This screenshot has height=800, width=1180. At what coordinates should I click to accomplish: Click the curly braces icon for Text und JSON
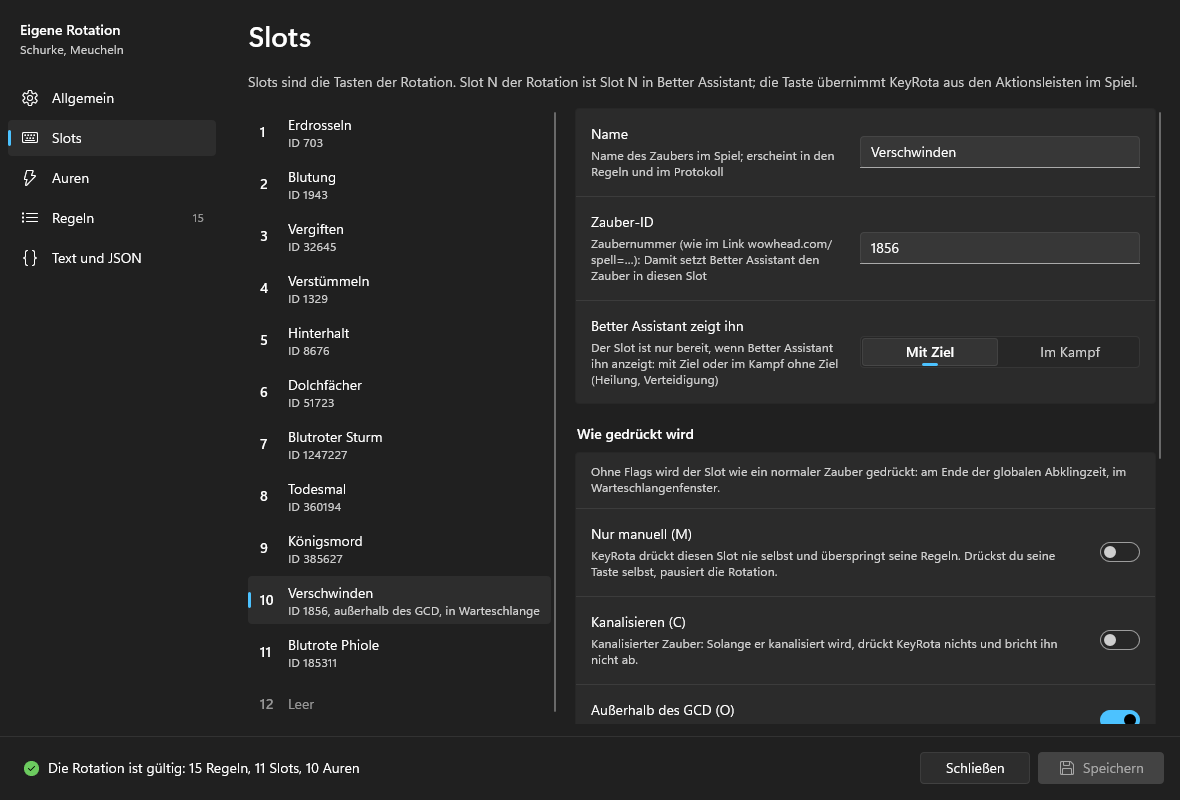30,257
